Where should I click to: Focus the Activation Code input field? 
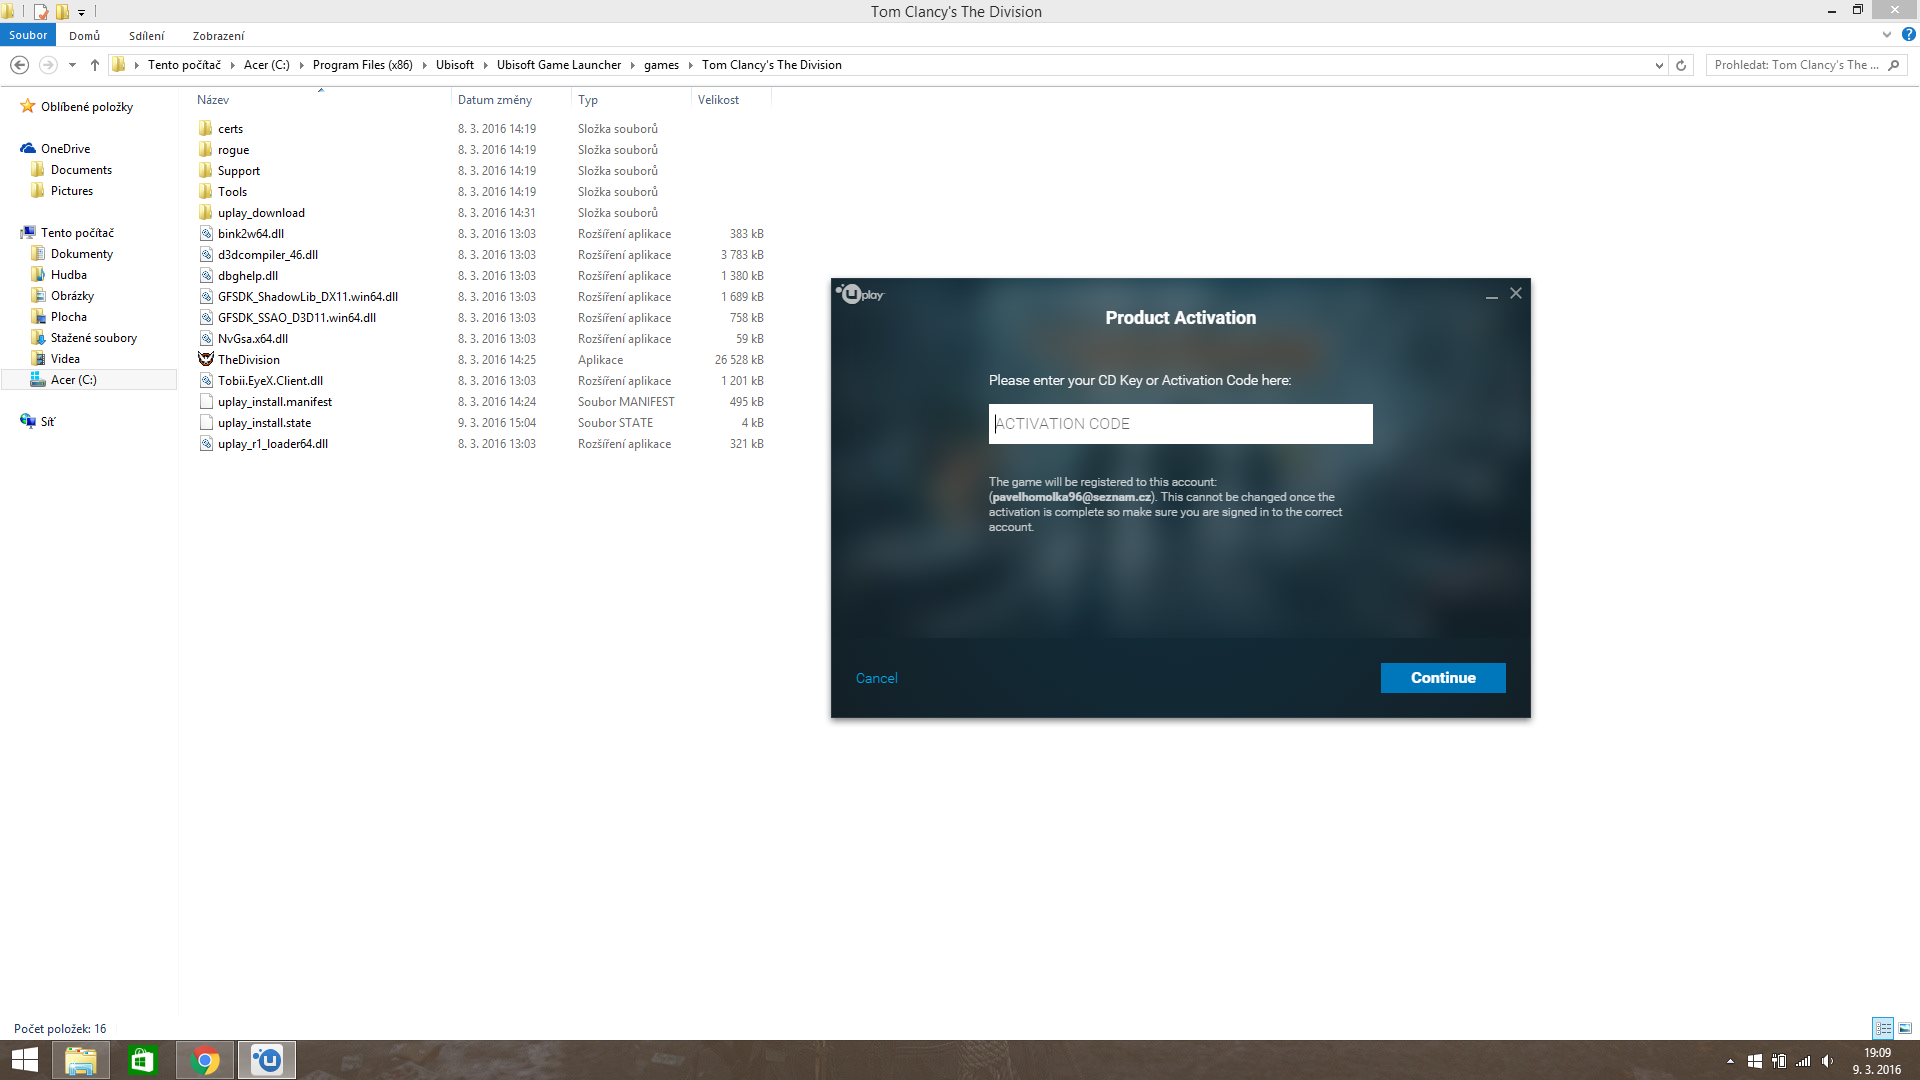[x=1180, y=424]
